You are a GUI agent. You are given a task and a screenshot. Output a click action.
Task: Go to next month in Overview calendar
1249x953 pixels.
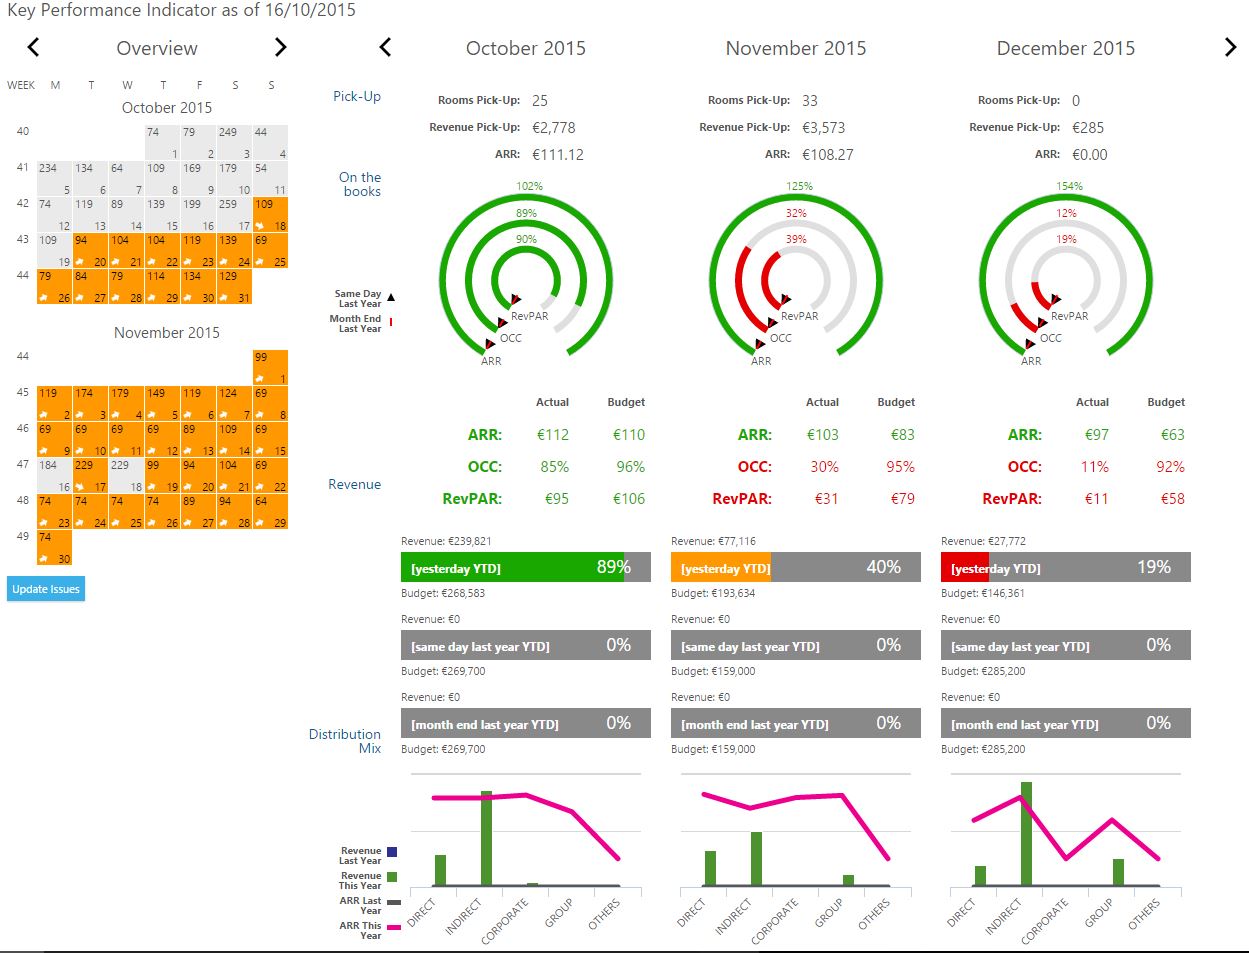click(x=280, y=48)
